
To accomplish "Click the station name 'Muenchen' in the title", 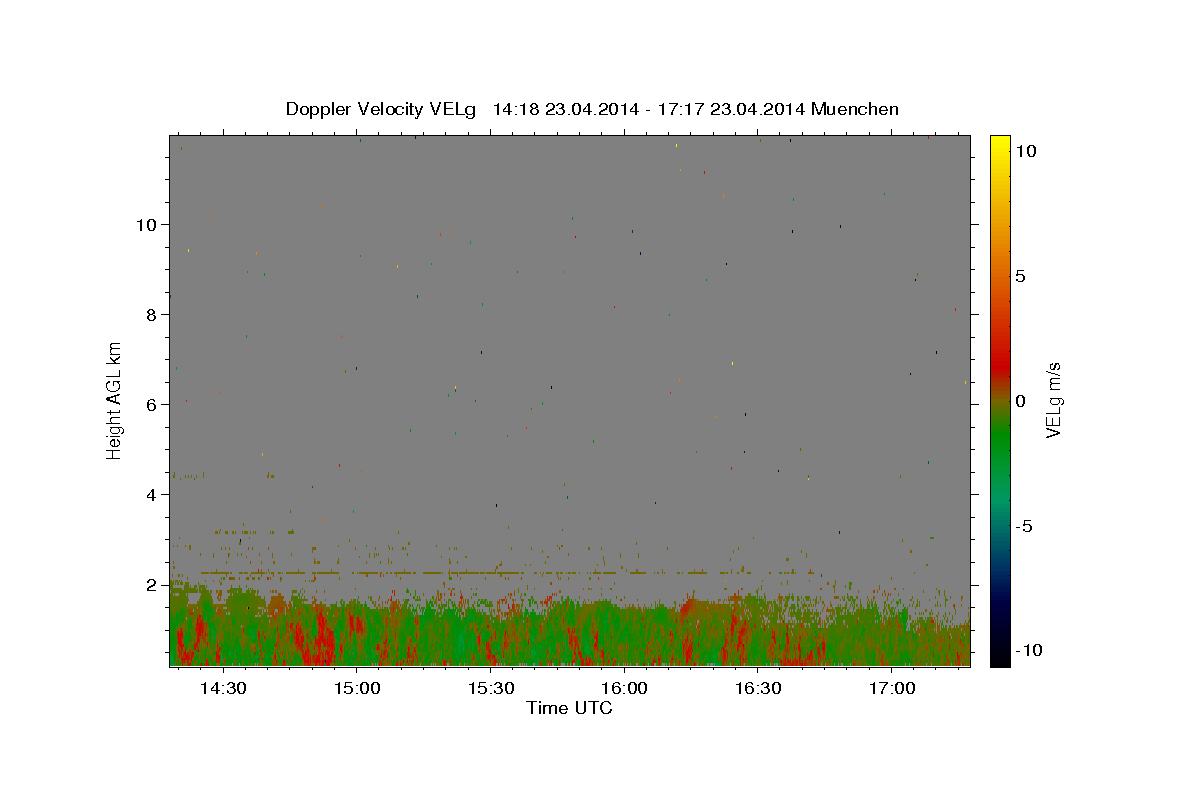I will tap(855, 109).
